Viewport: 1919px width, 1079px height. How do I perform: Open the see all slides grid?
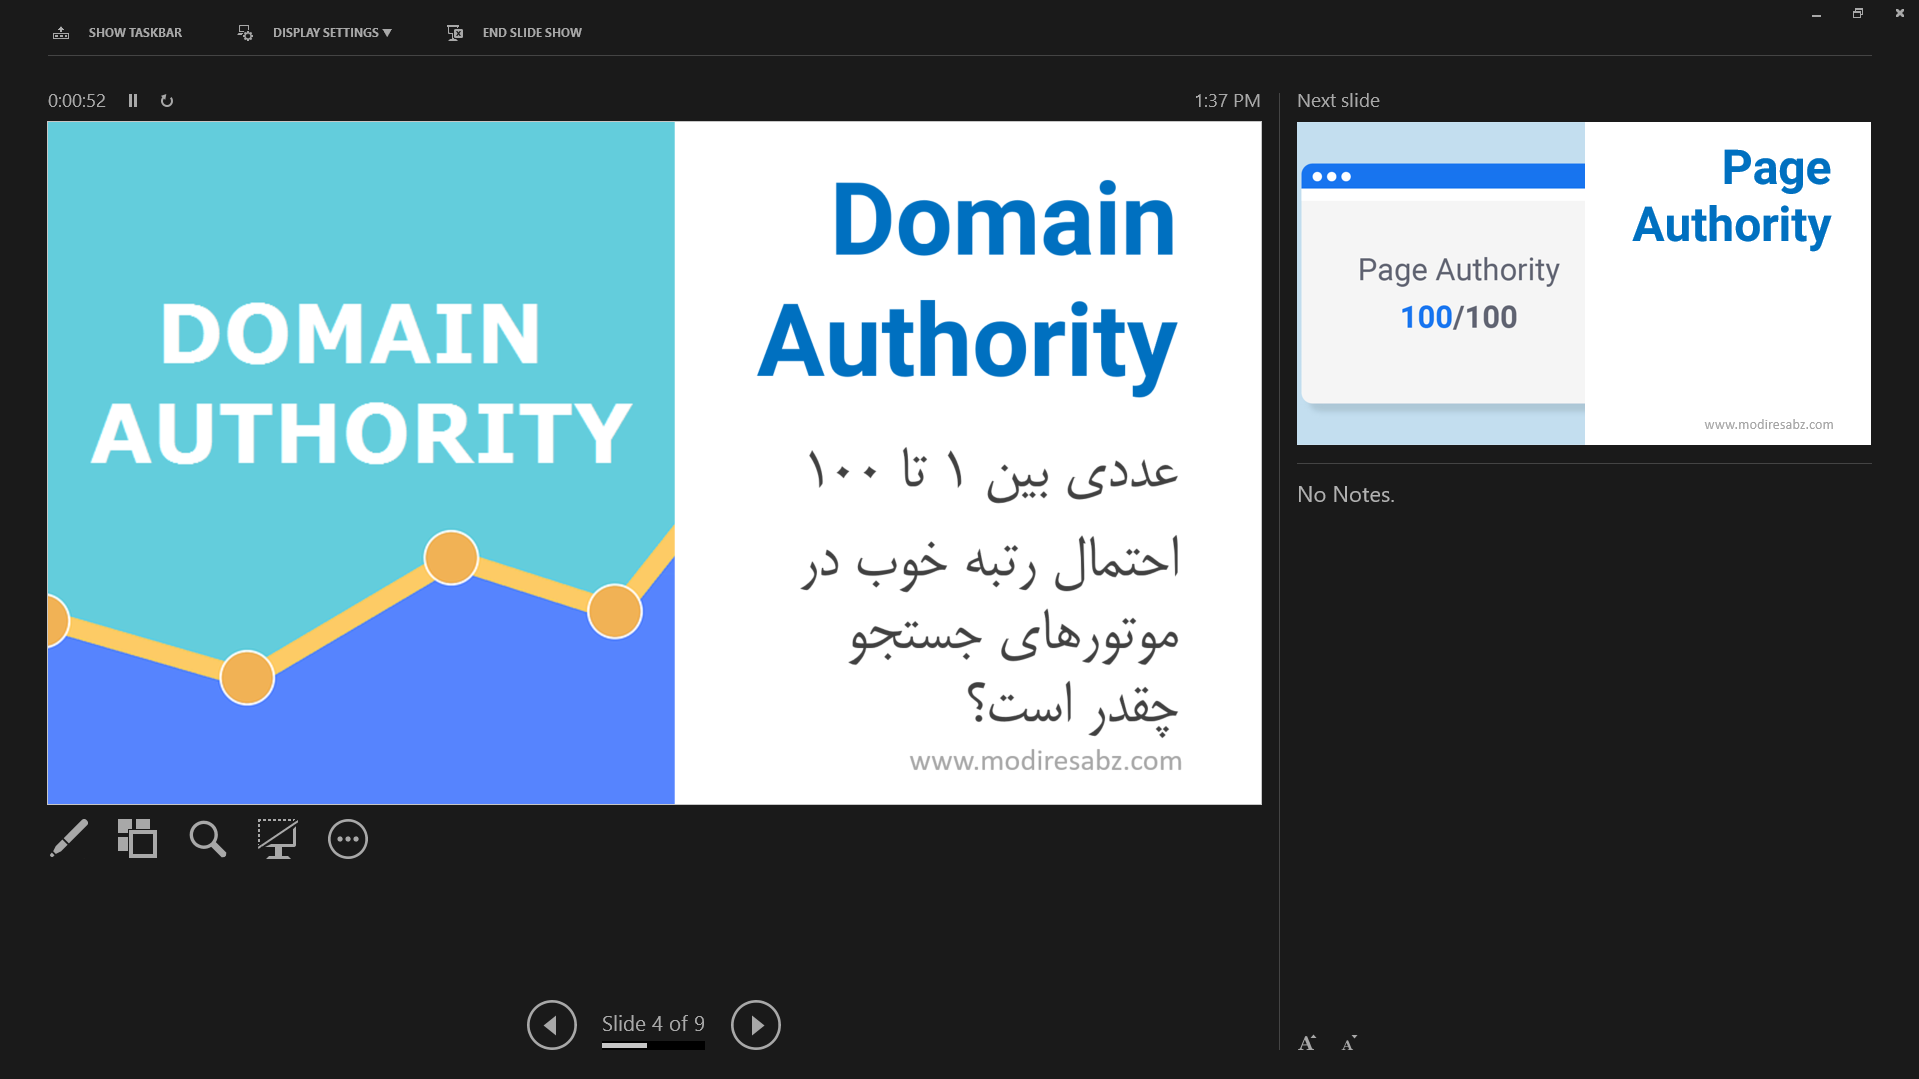coord(137,839)
